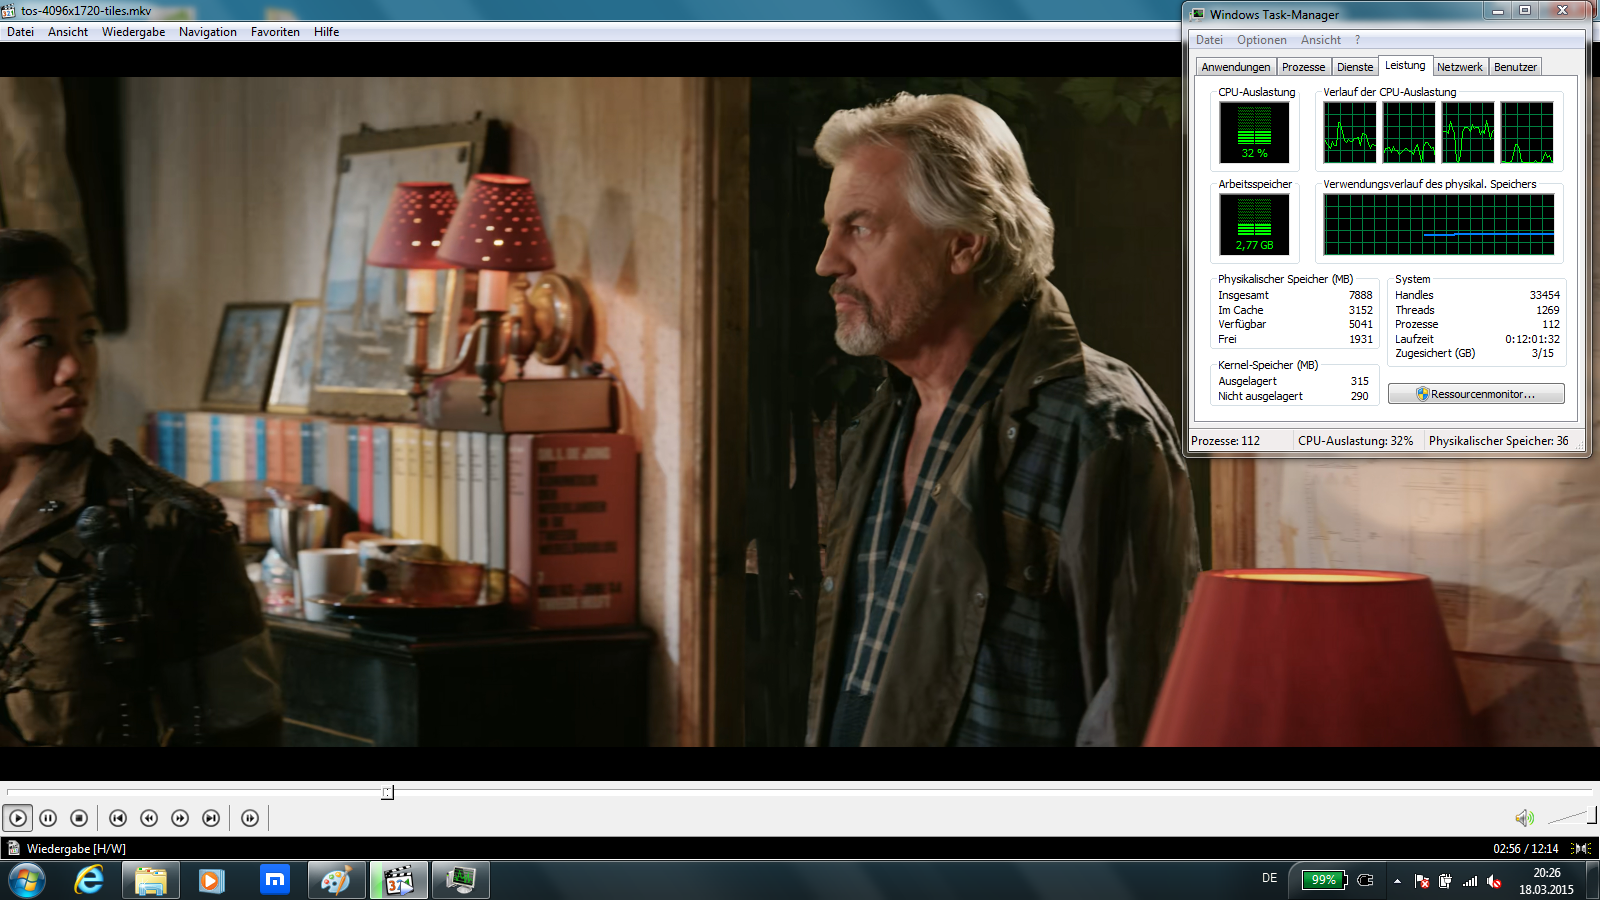Click the 99% battery indicator
1600x900 pixels.
1325,880
